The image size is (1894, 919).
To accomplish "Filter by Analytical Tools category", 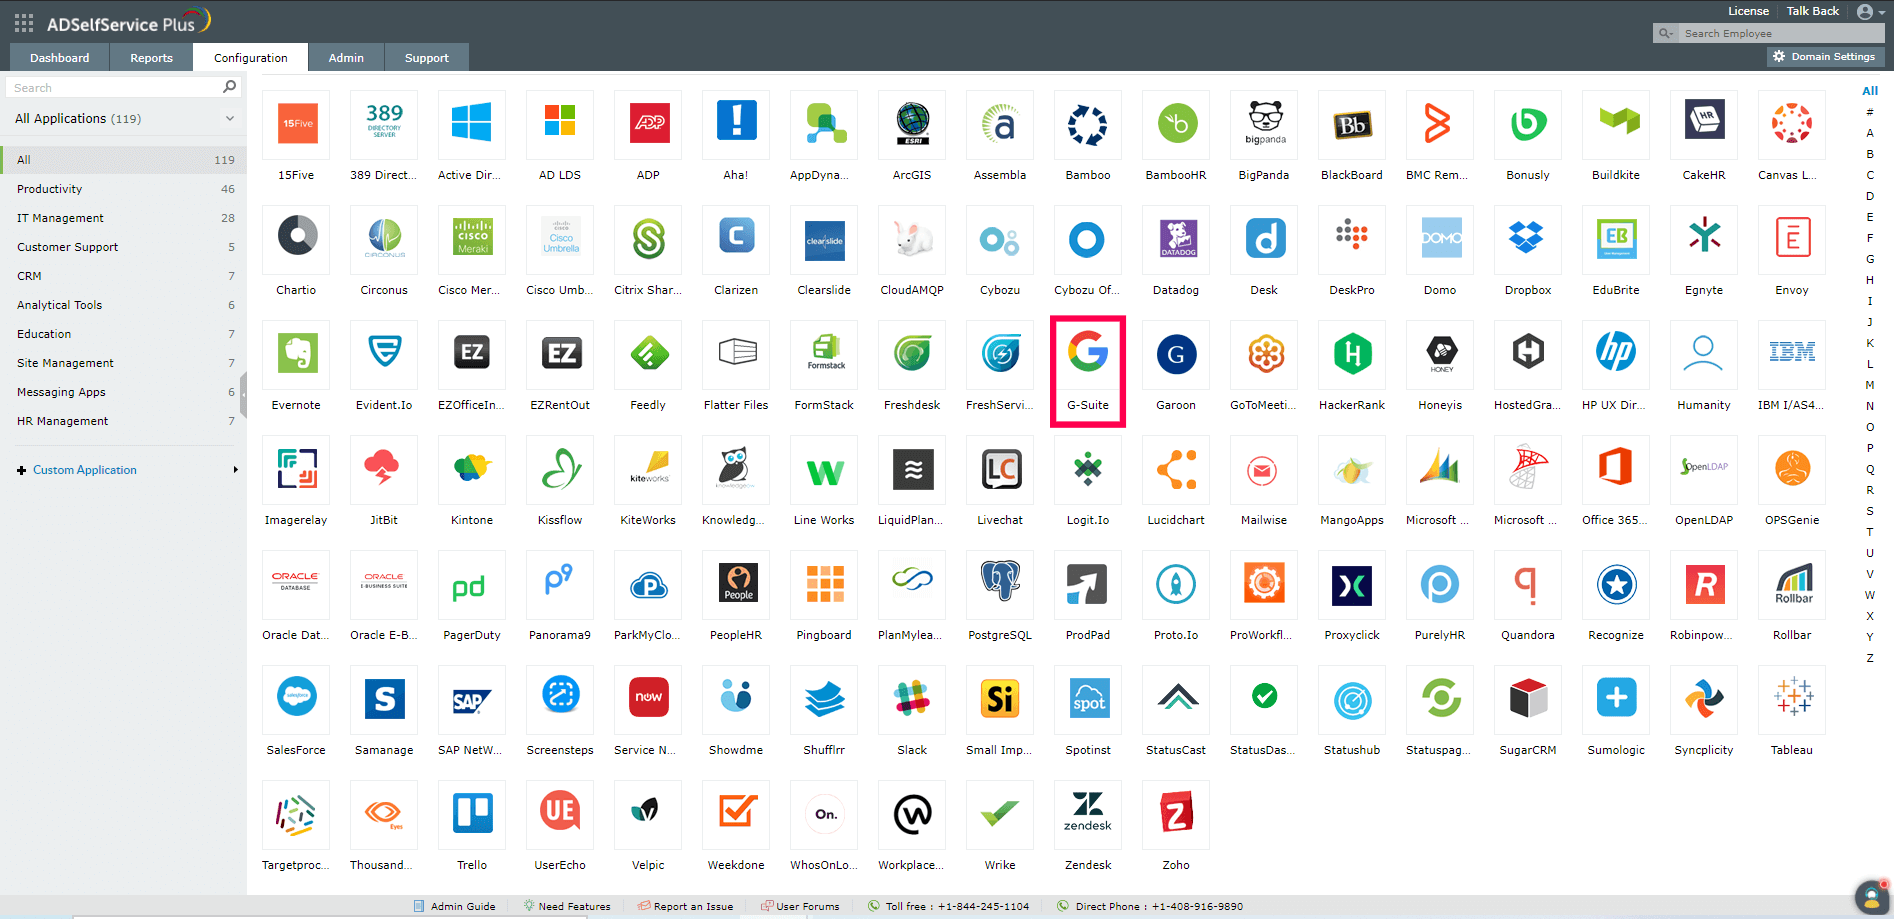I will (x=124, y=305).
